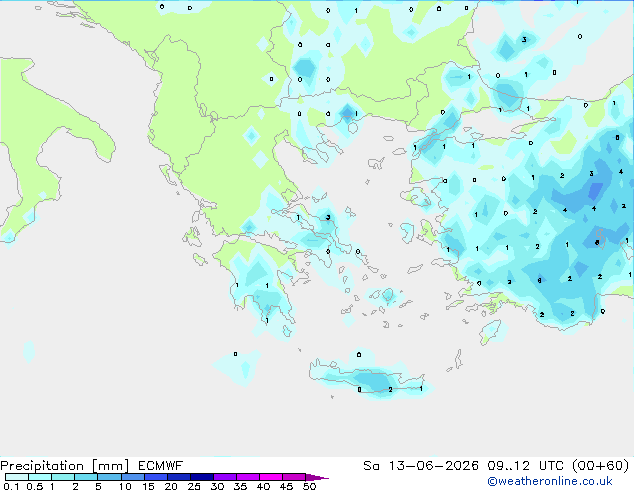Click the '15' legend scale label
This screenshot has width=634, height=490.
(148, 486)
